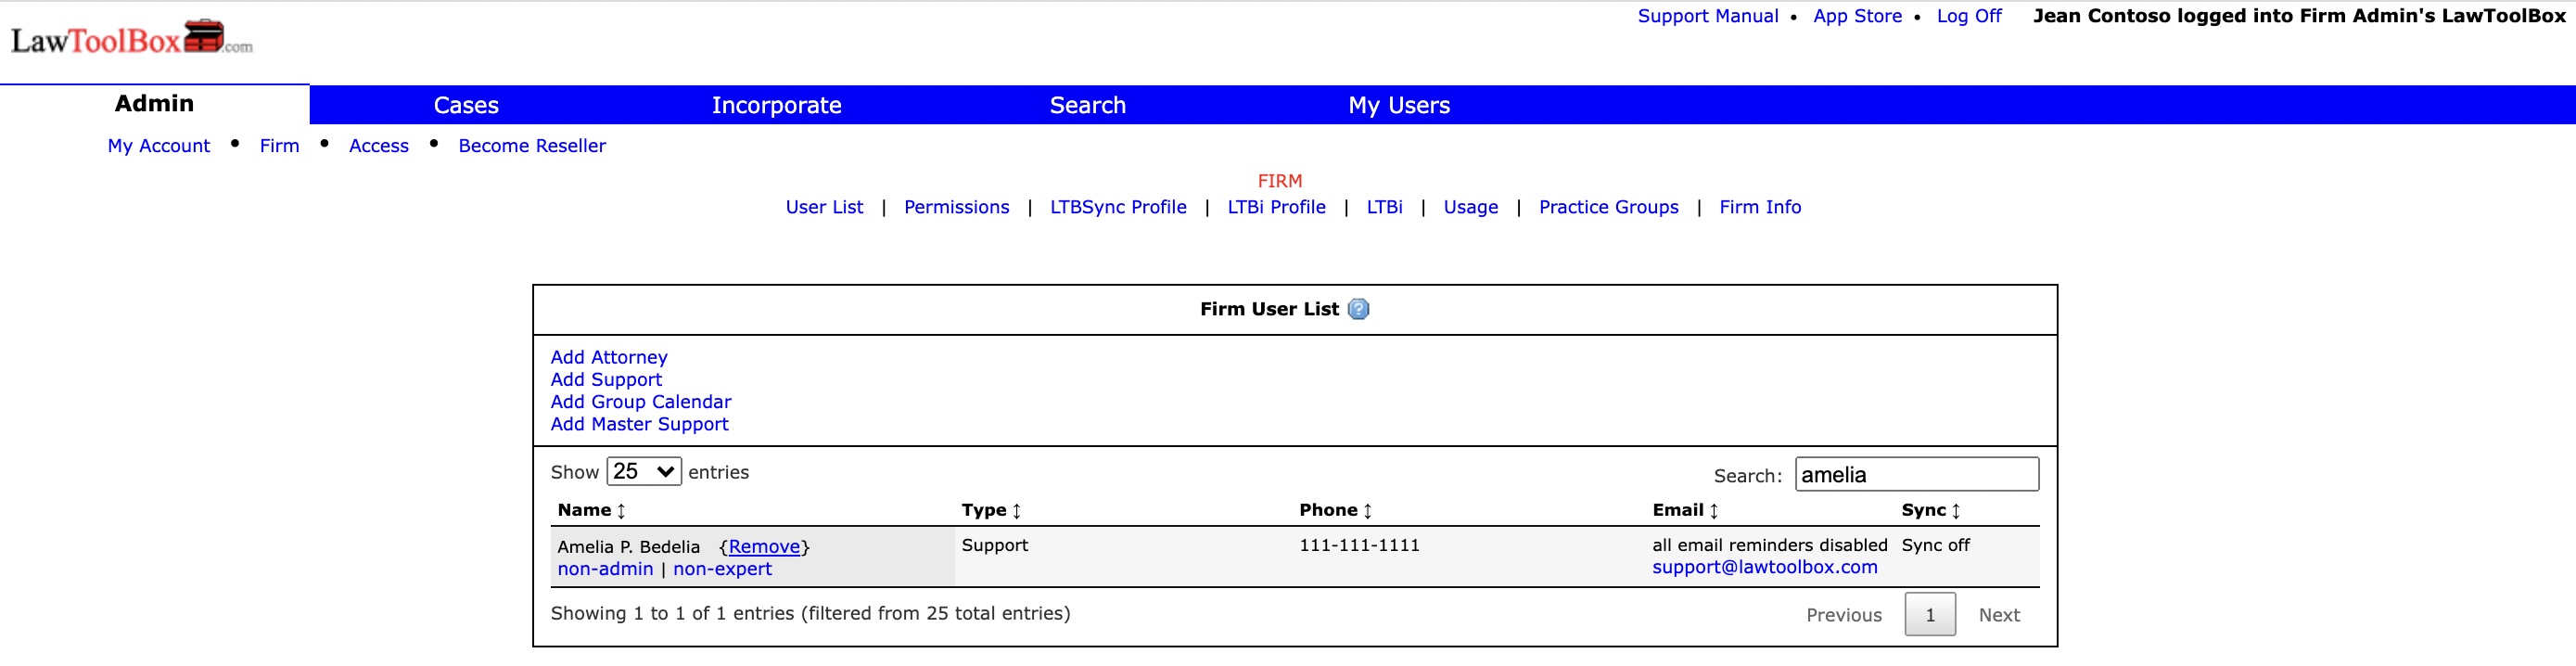Go to Next page
The image size is (2576, 666).
1998,615
